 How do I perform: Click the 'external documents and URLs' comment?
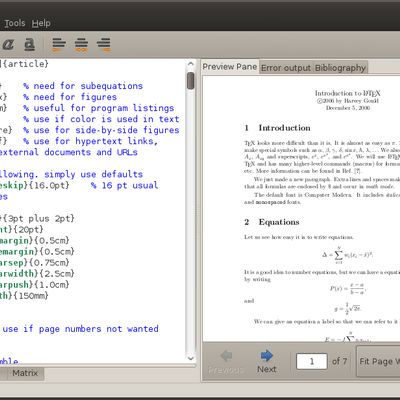click(69, 152)
